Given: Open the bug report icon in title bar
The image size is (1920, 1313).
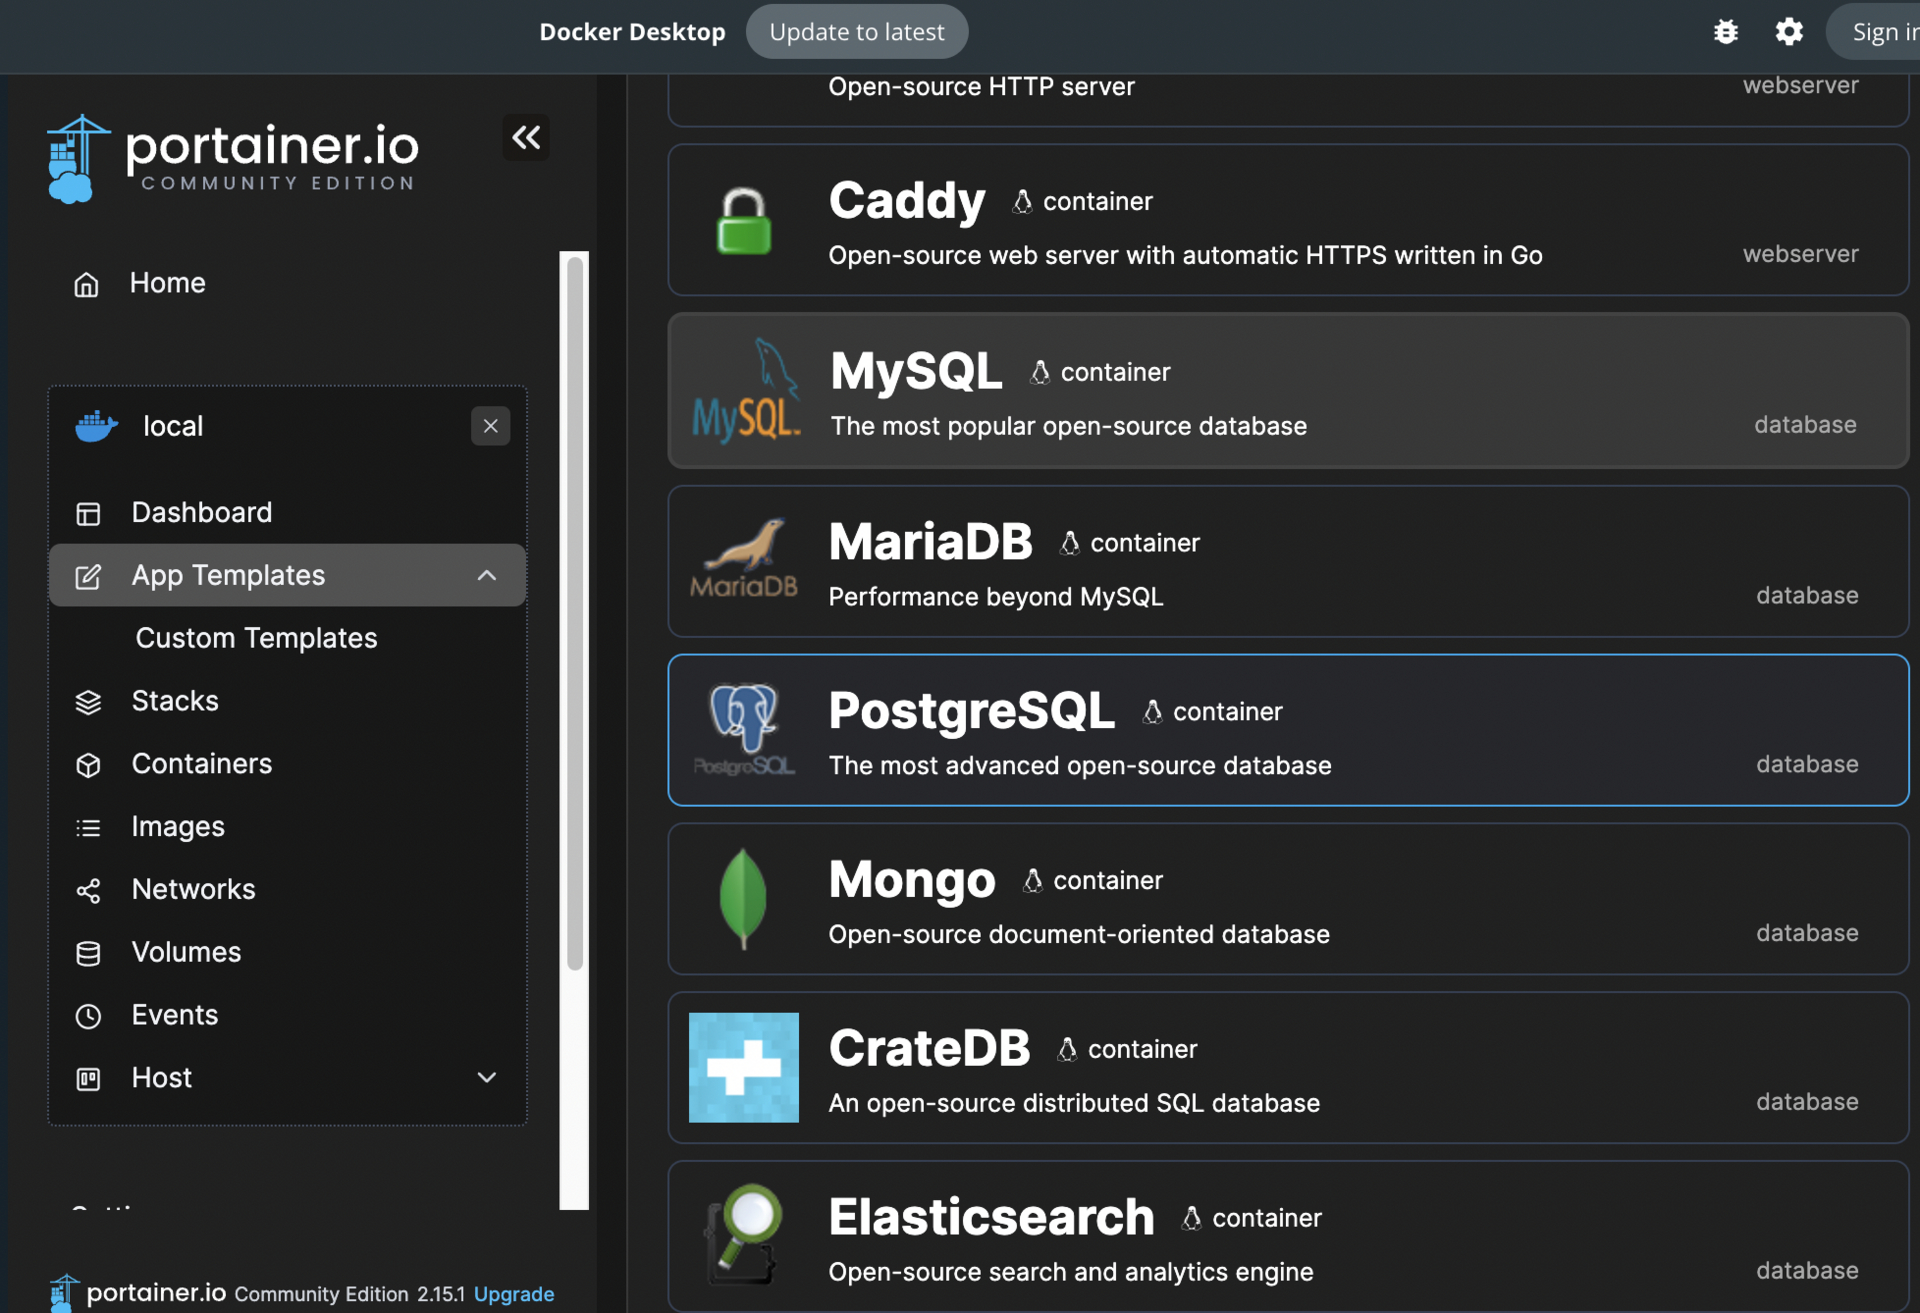Looking at the screenshot, I should [x=1726, y=32].
